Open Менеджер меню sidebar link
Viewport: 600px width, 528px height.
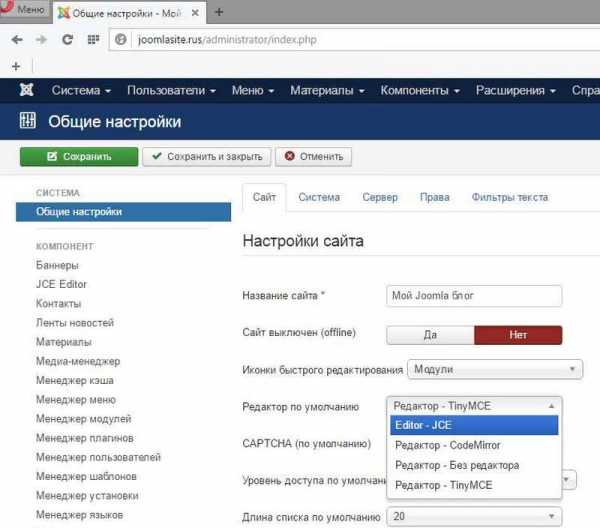point(76,399)
